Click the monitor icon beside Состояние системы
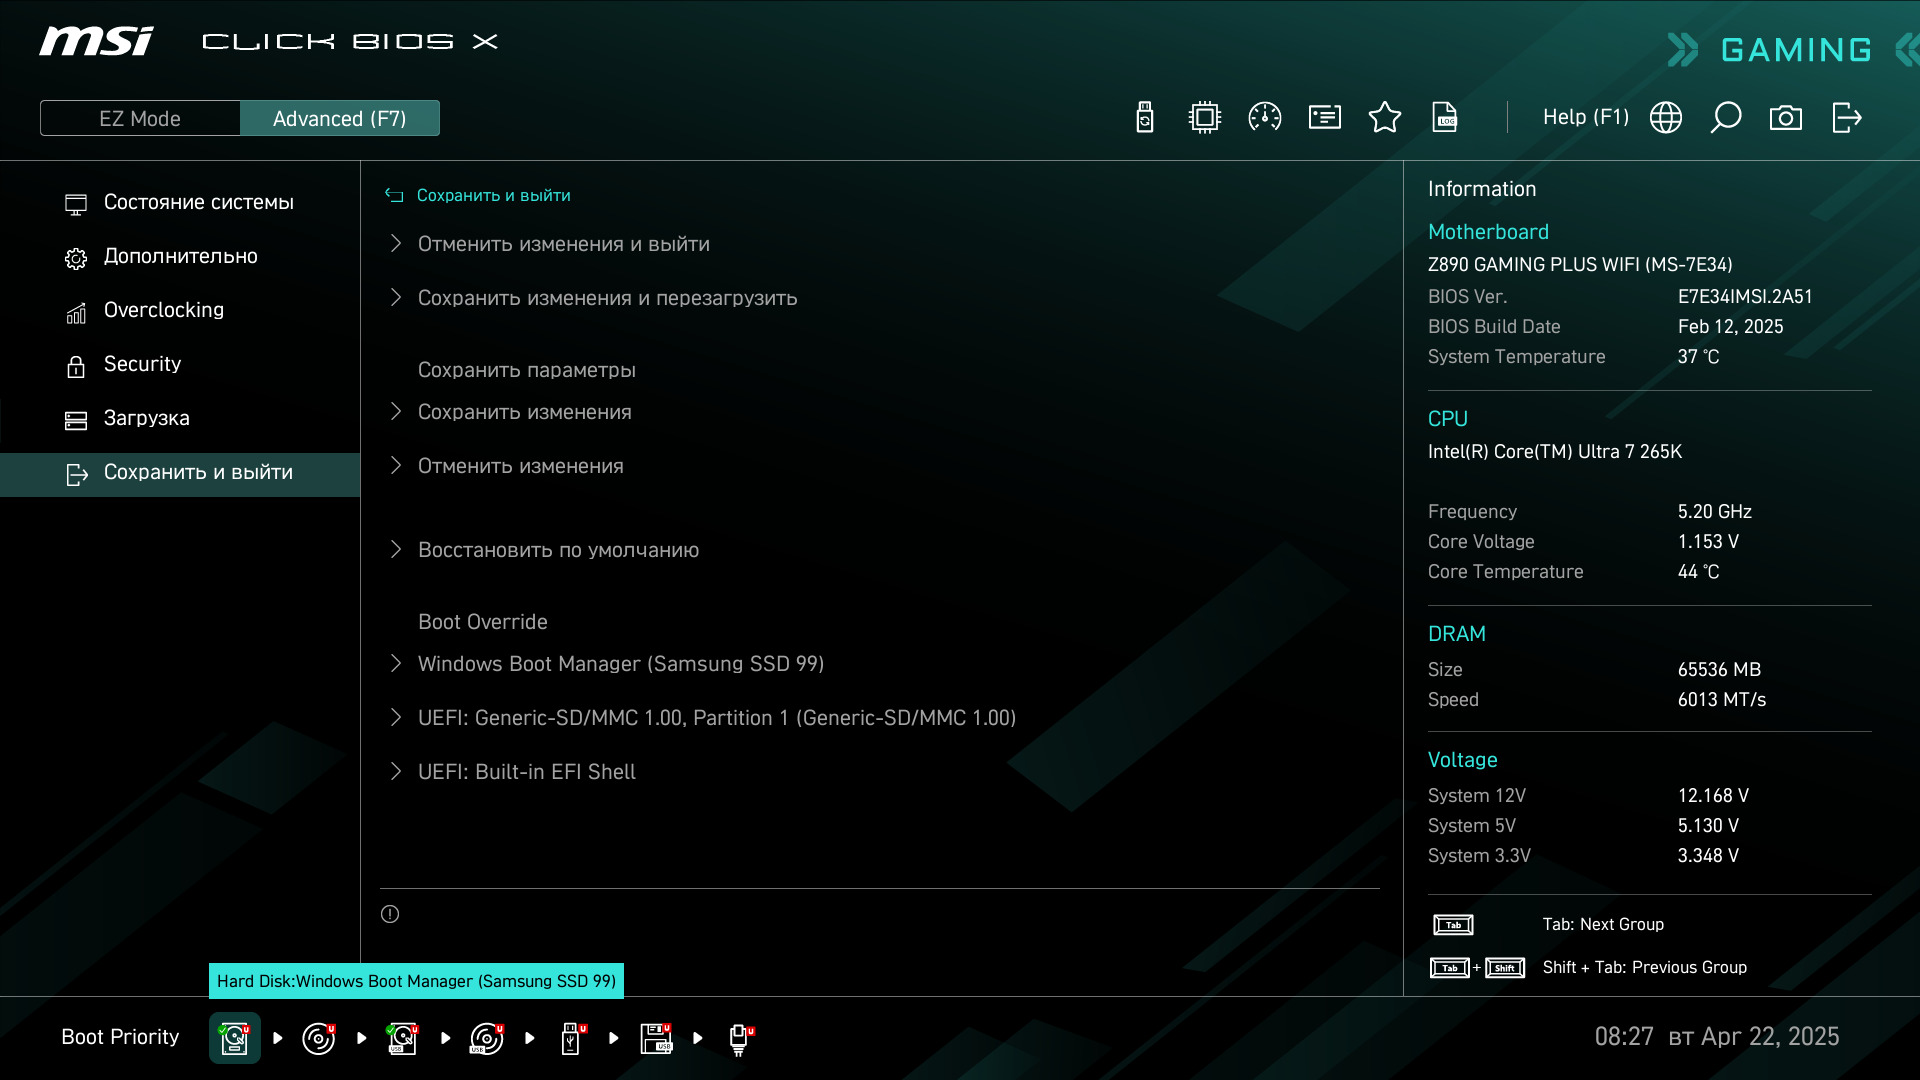This screenshot has width=1920, height=1080. point(76,204)
